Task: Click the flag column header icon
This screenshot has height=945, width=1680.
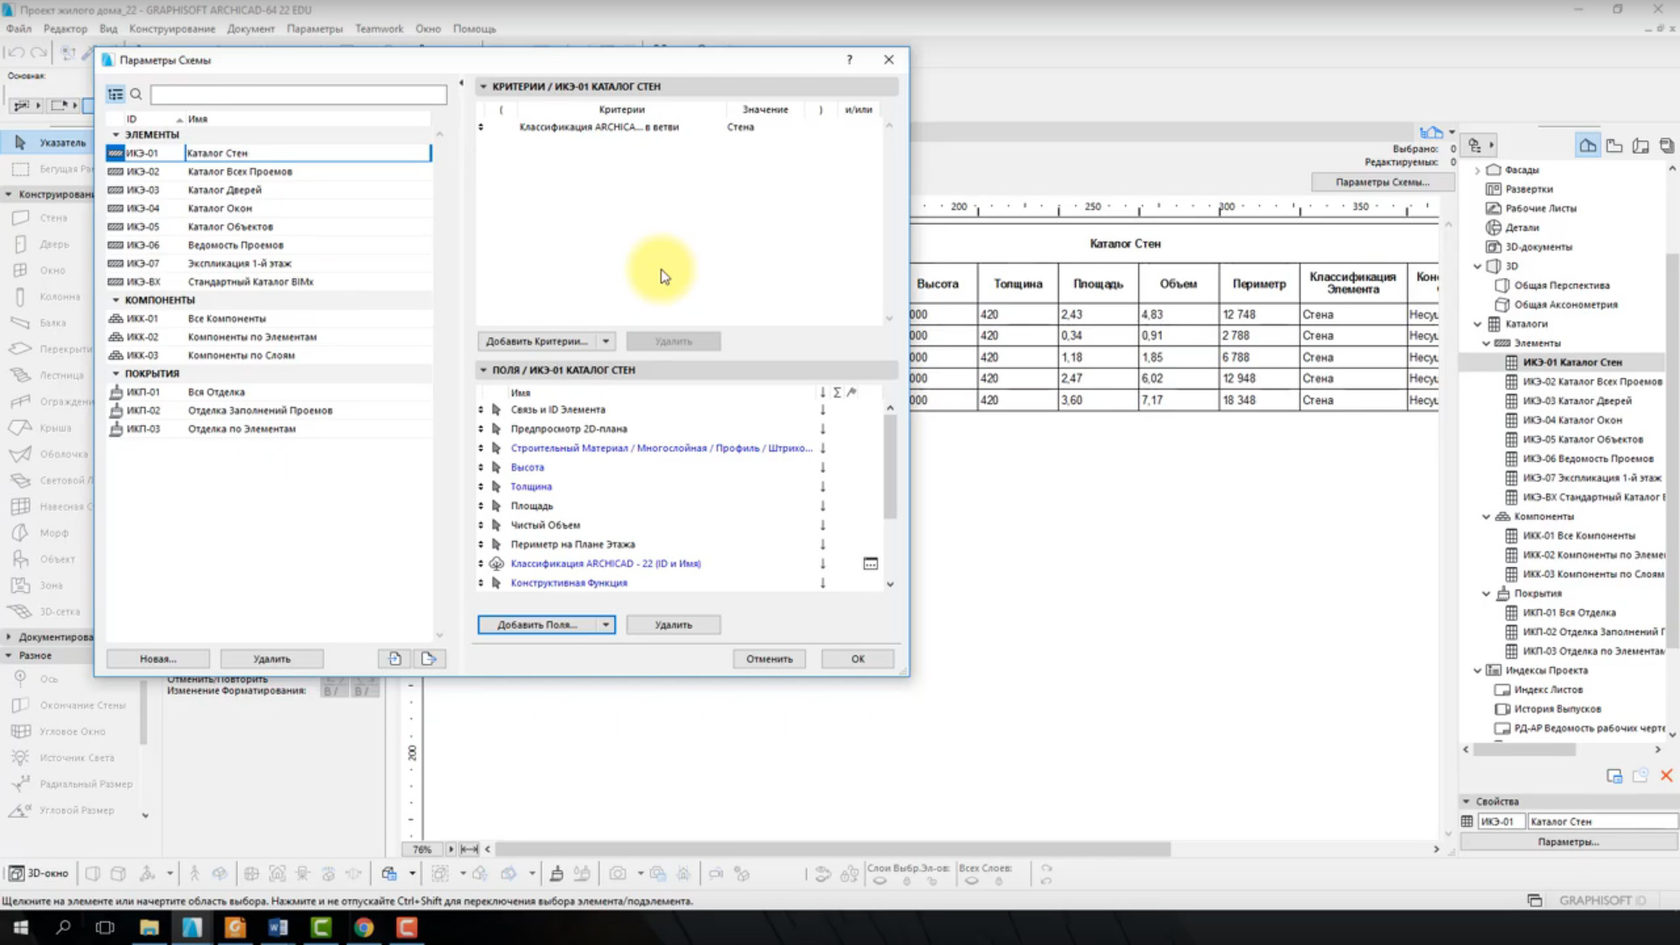Action: point(852,393)
